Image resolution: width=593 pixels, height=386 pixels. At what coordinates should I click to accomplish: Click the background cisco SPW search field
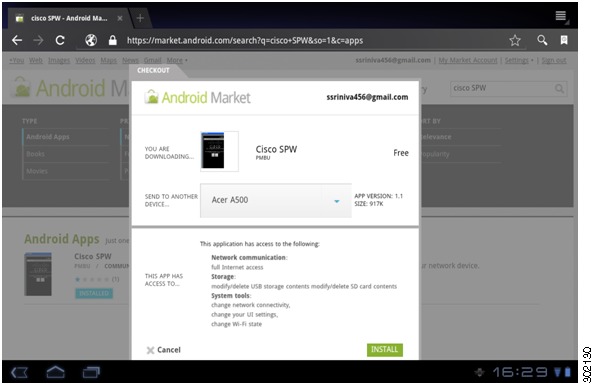pos(501,88)
